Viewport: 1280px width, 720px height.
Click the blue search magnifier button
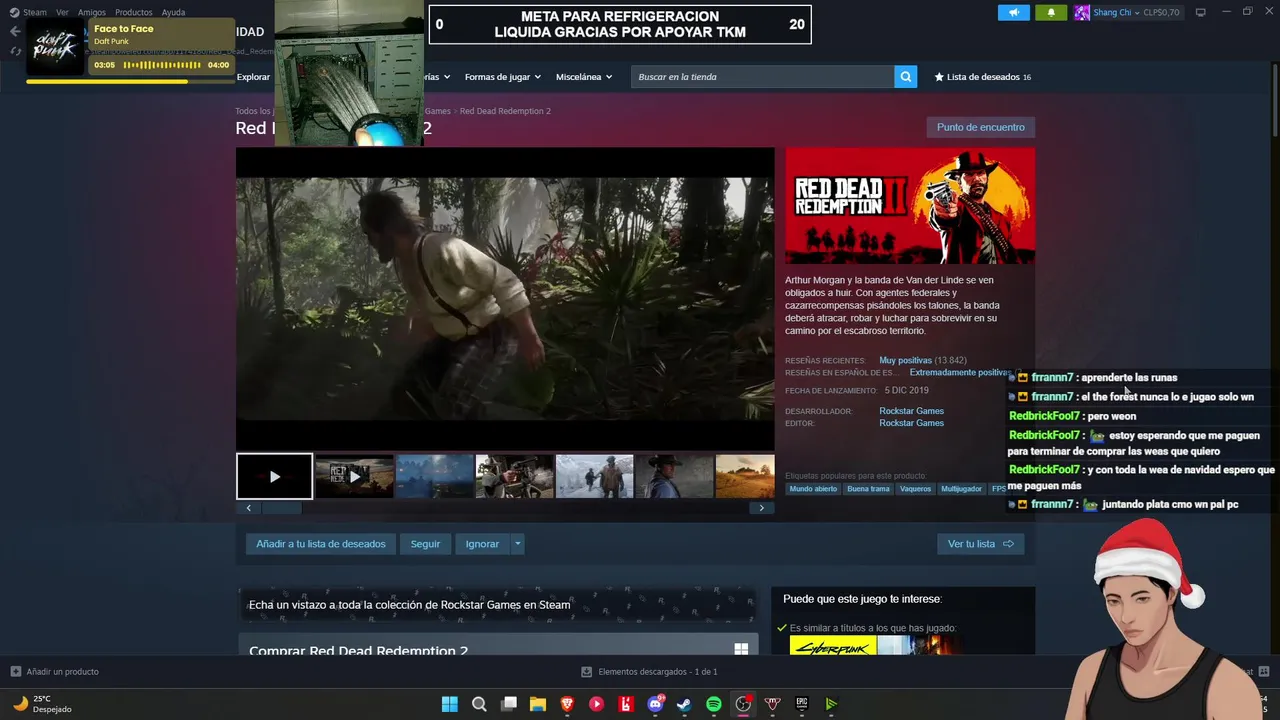905,77
